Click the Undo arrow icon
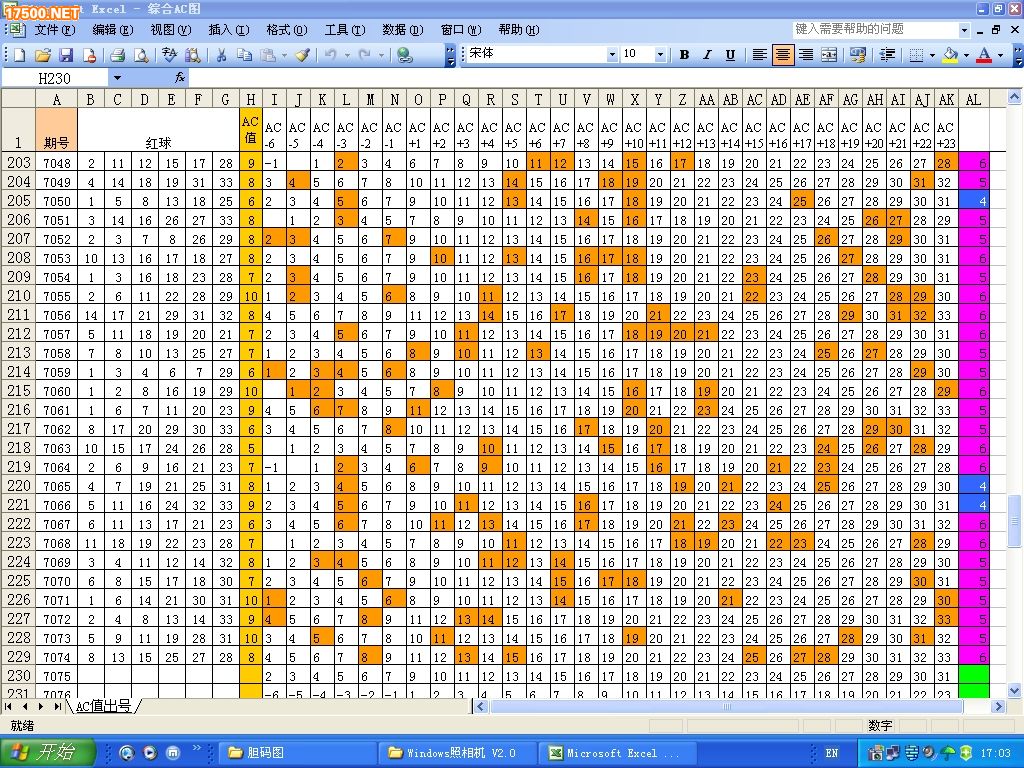1024x768 pixels. [330, 56]
